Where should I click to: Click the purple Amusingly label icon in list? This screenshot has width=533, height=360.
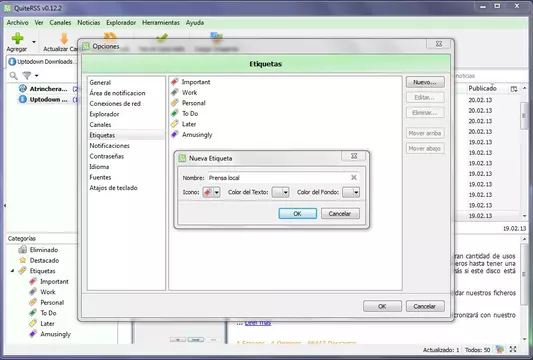tap(175, 134)
